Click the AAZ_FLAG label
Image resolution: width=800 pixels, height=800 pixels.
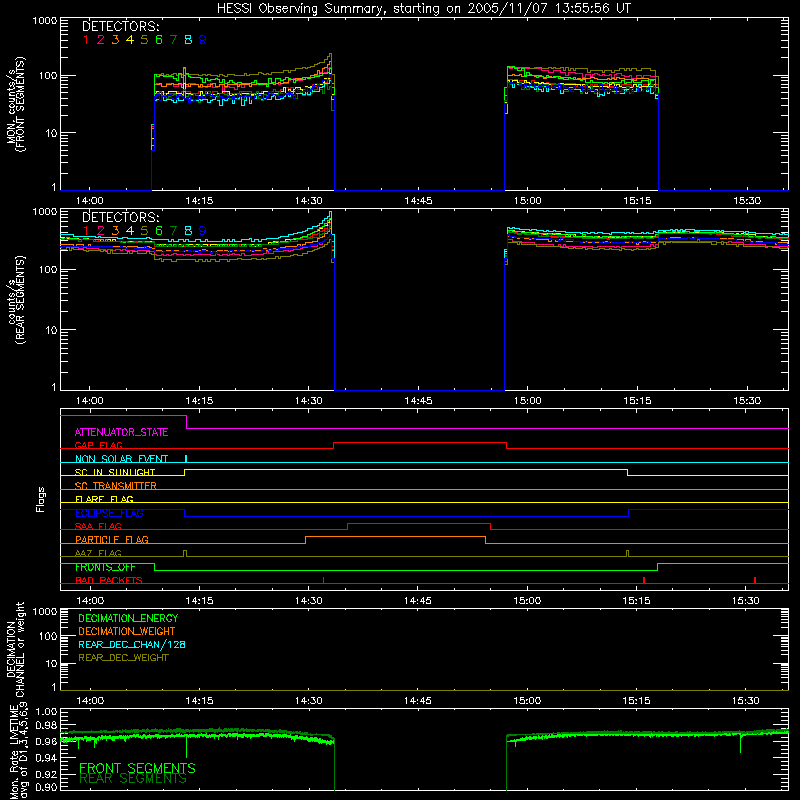coord(98,553)
